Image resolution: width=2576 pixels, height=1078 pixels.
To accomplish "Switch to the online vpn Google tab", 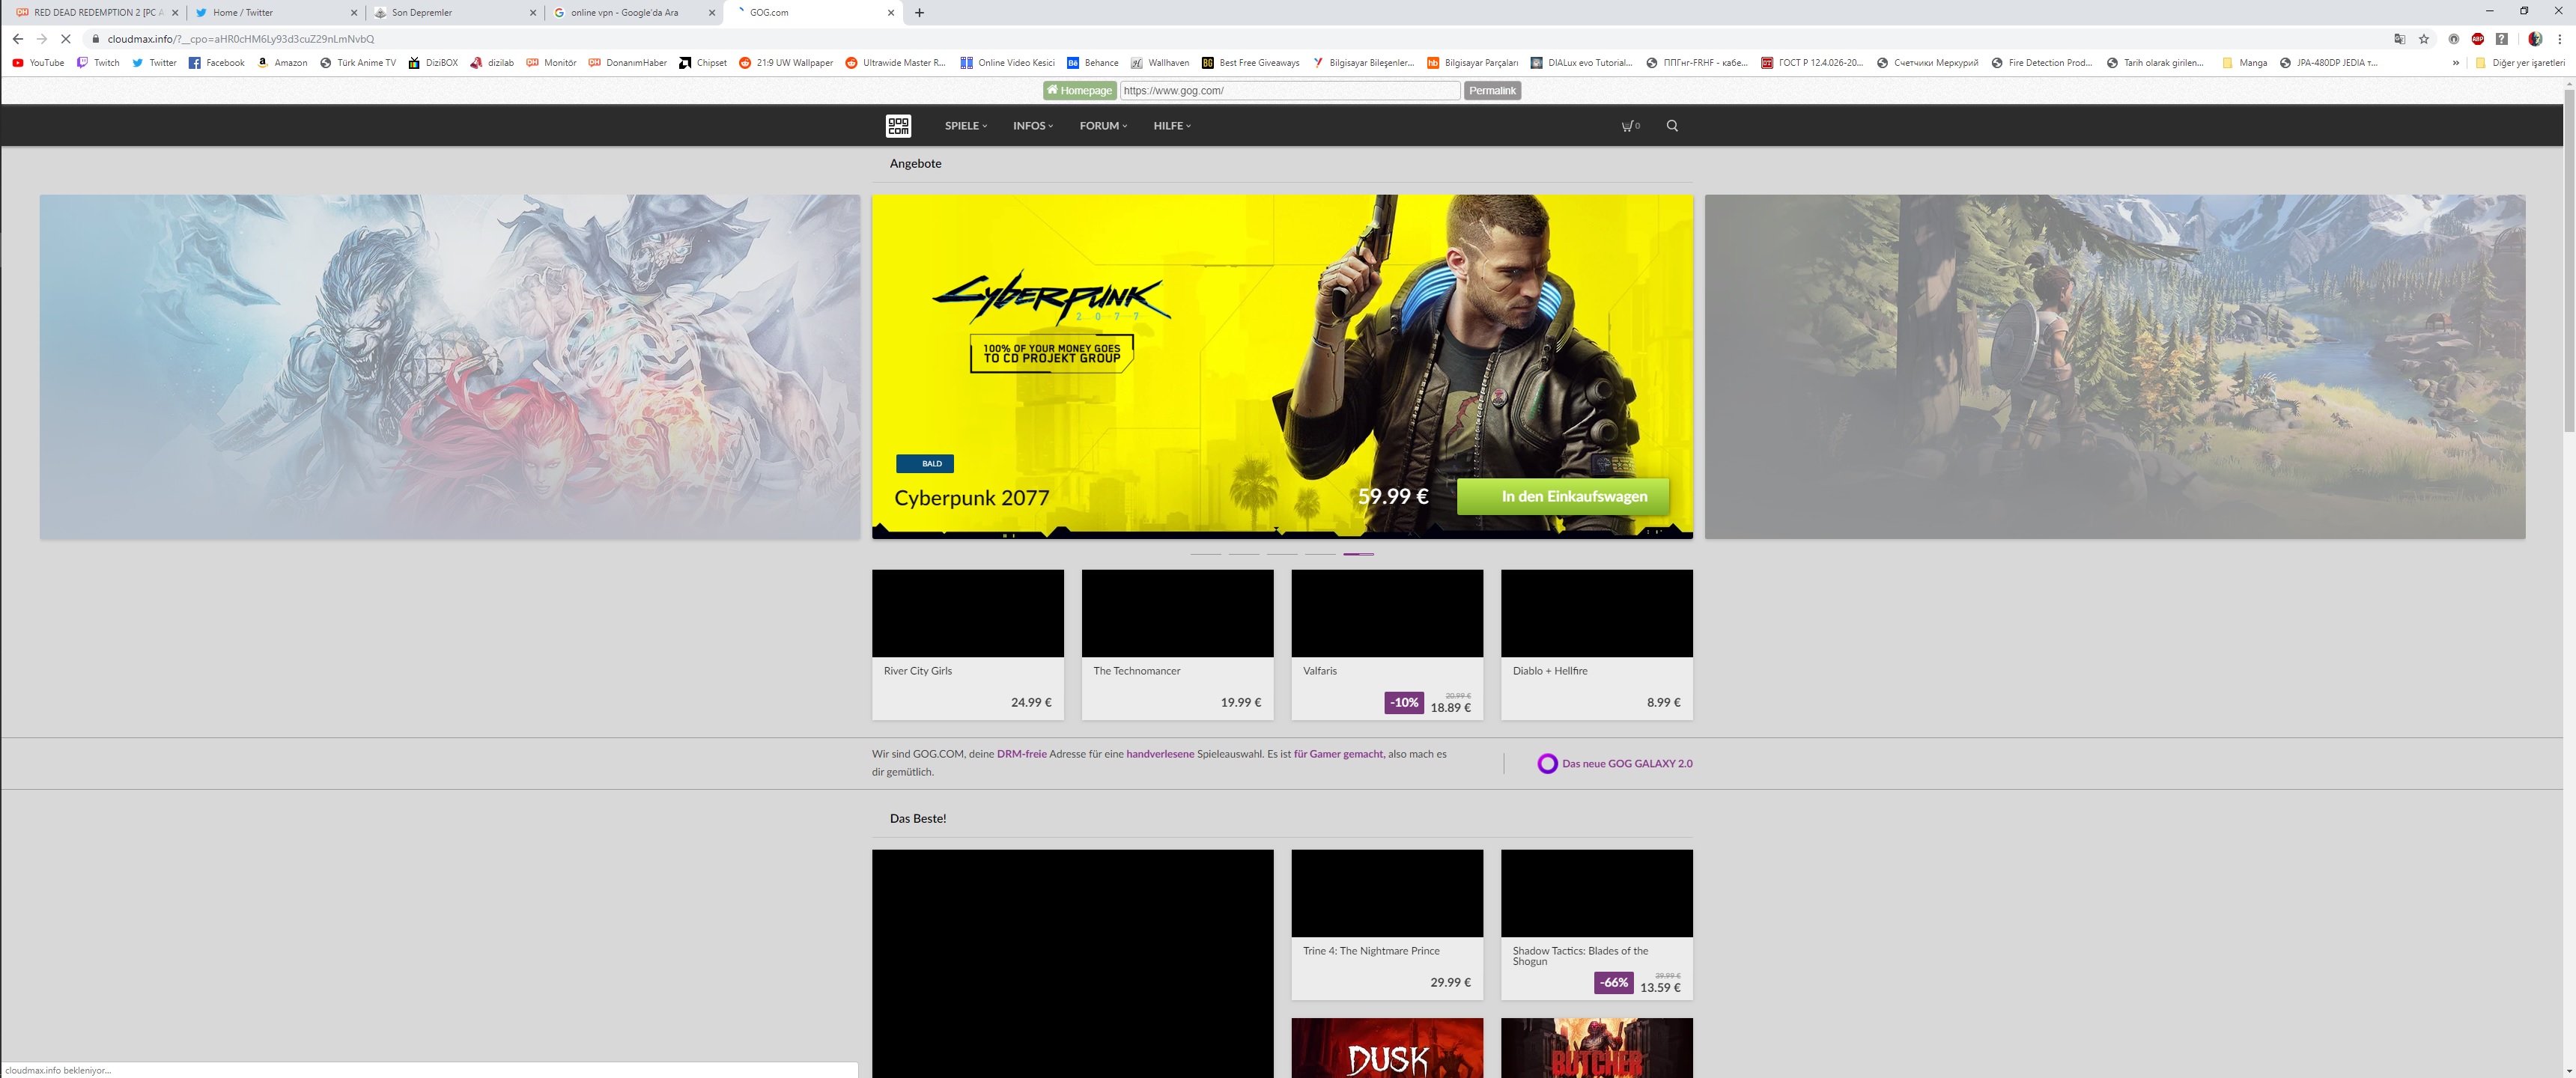I will 633,13.
